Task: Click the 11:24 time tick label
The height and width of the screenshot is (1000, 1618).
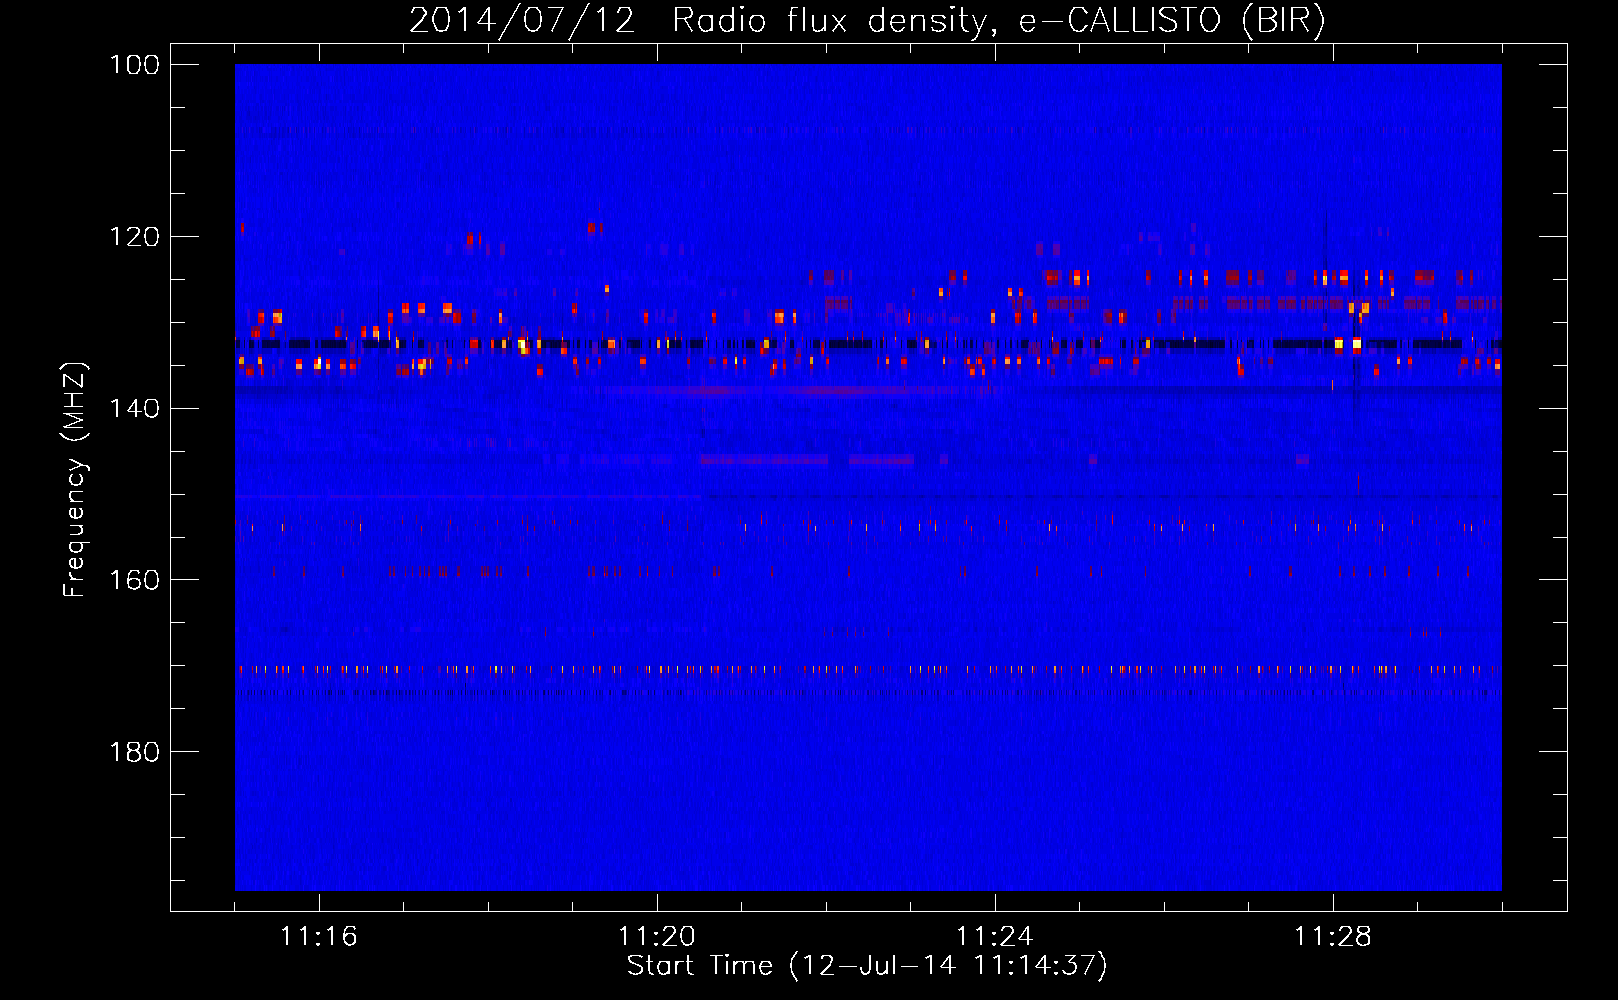Action: tap(995, 936)
